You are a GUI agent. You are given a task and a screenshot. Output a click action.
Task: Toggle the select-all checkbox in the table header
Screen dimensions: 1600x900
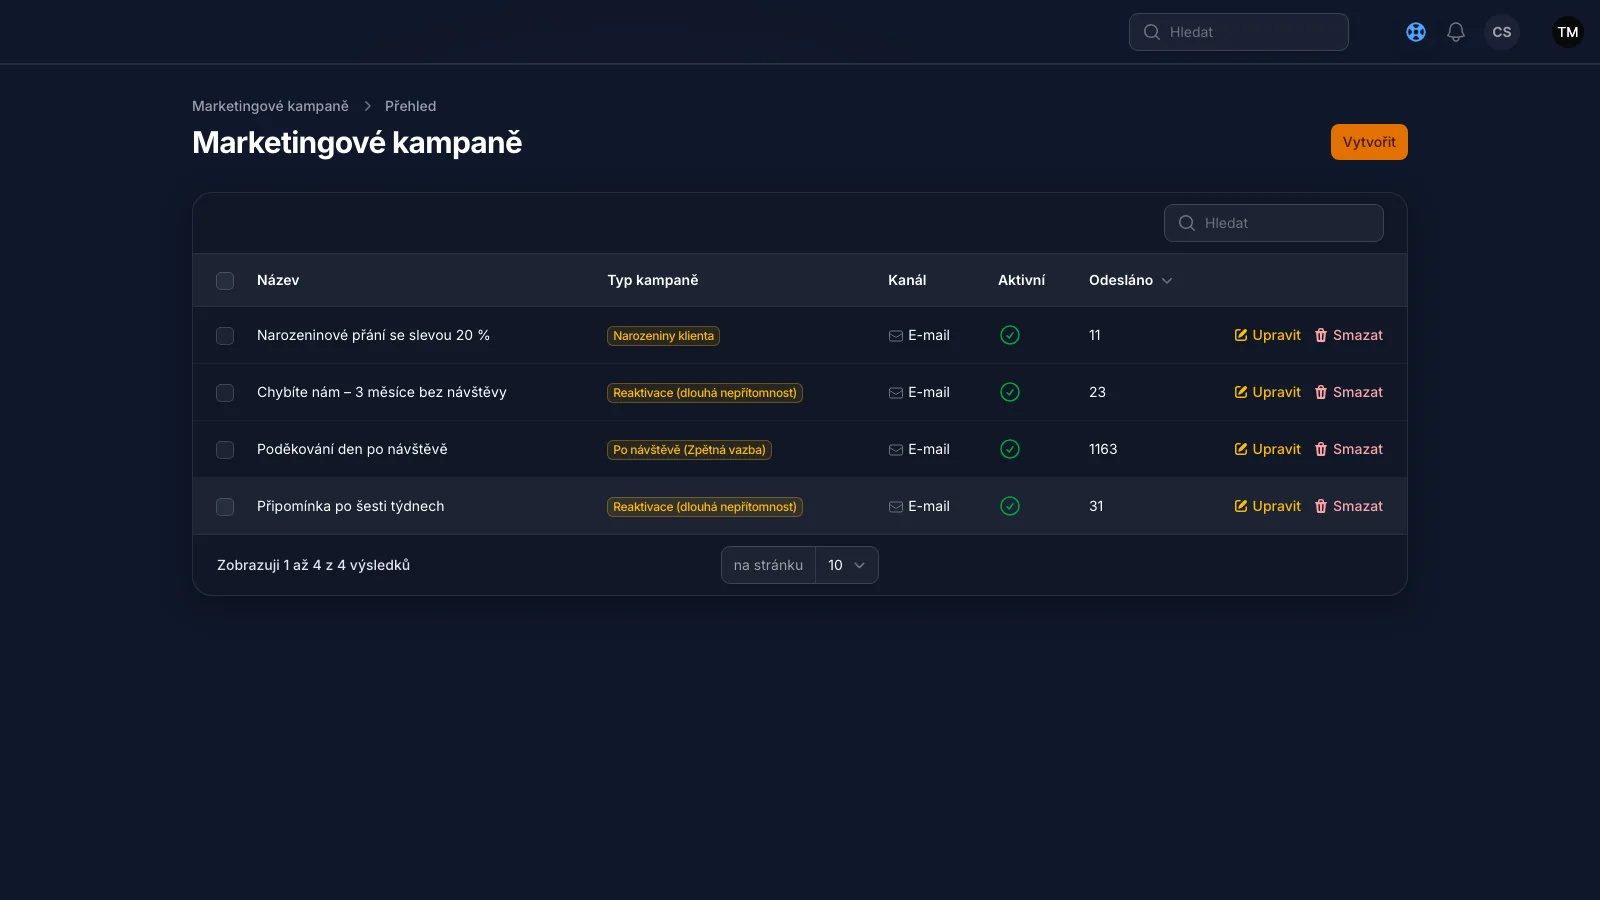pos(225,281)
